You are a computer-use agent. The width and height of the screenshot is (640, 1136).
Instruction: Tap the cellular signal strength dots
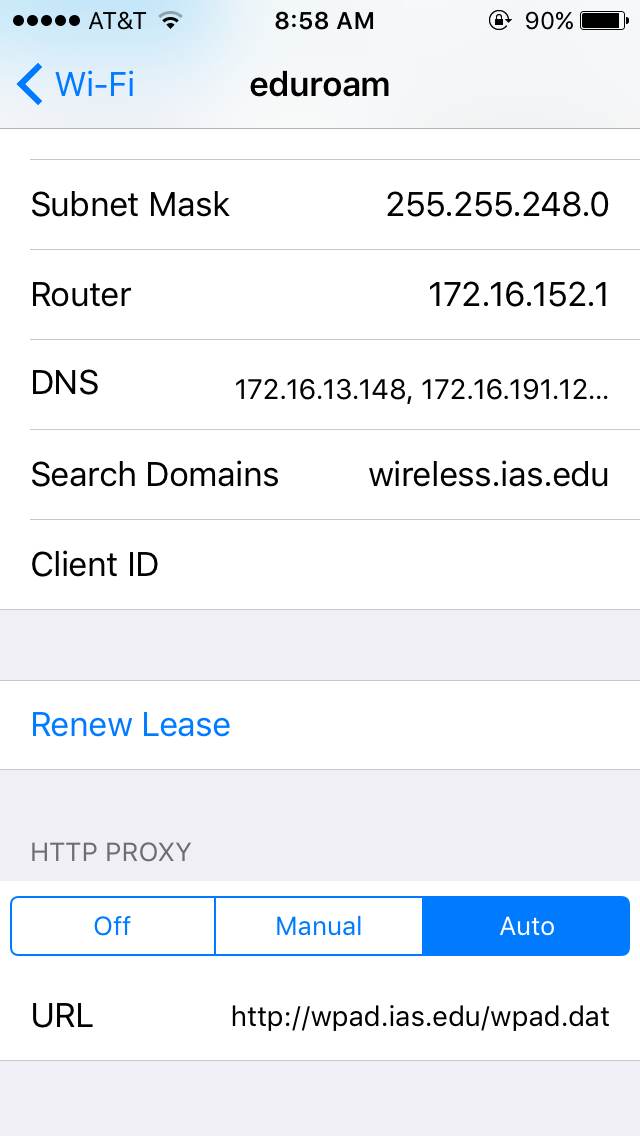click(x=43, y=21)
